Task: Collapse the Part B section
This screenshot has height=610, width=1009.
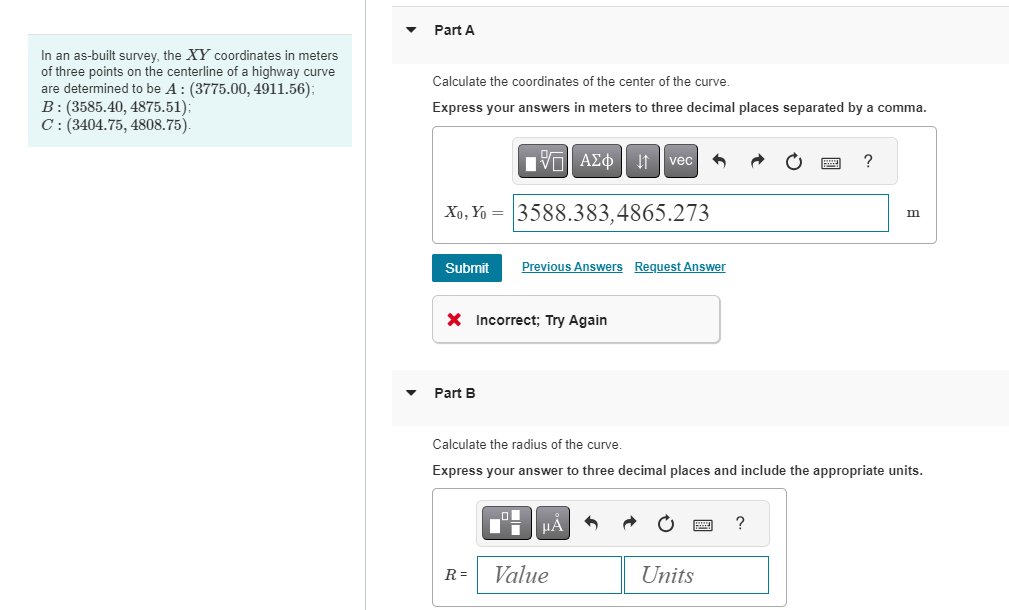Action: pyautogui.click(x=410, y=393)
